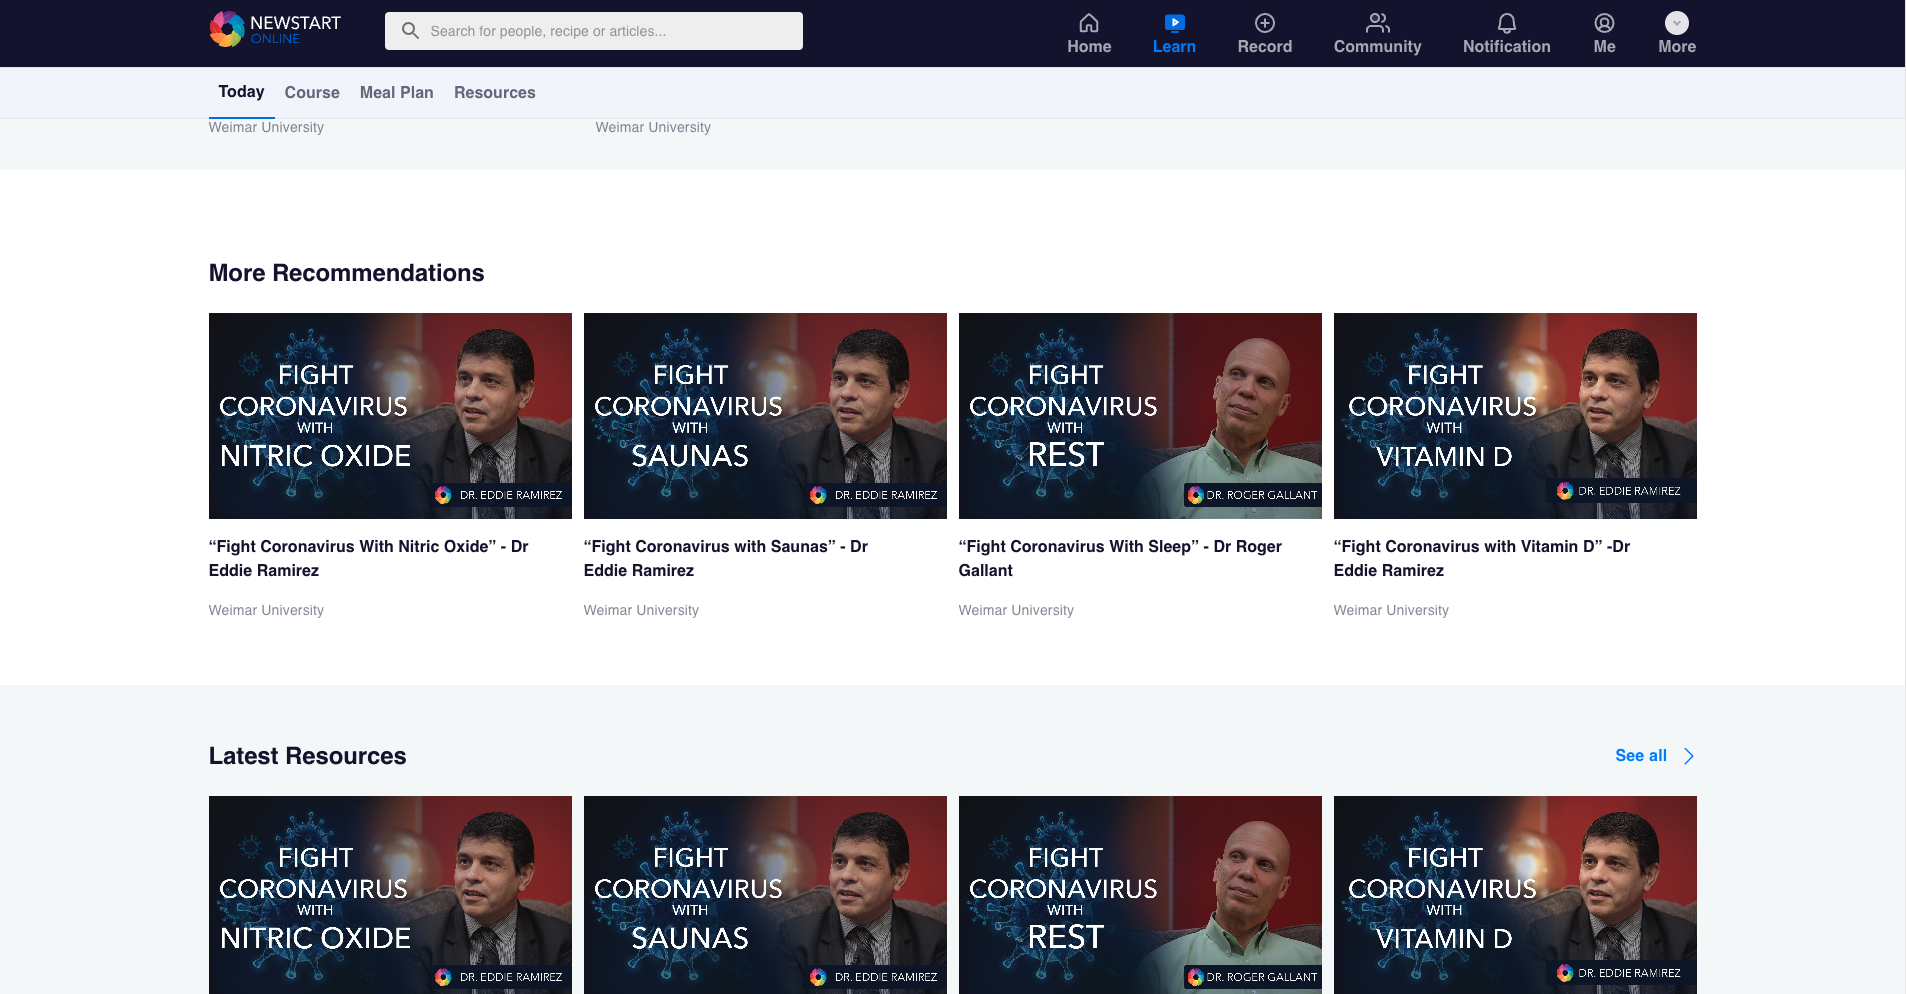This screenshot has width=1906, height=994.
Task: Open the Me profile icon
Action: [1604, 23]
